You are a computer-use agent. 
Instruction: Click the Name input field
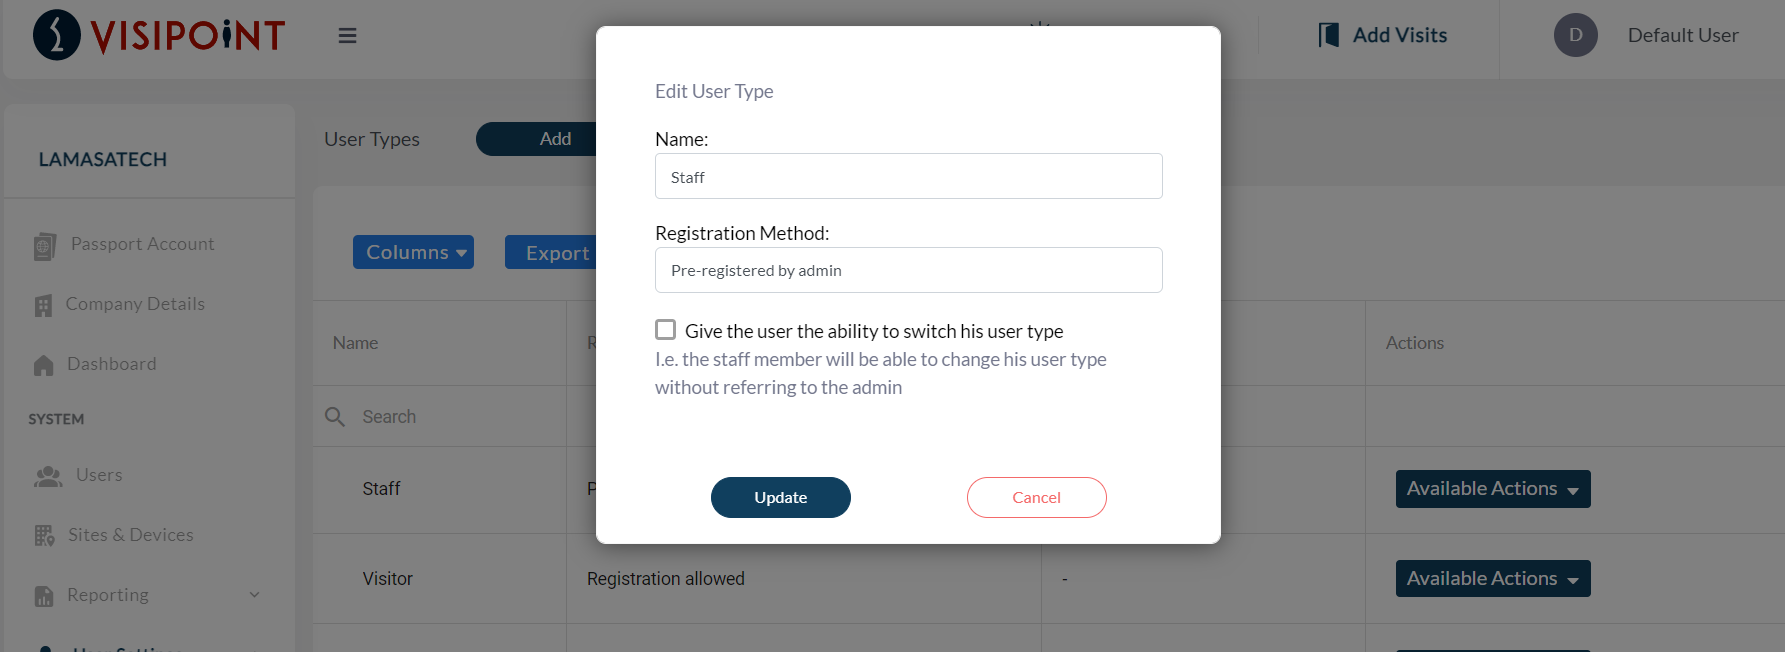coord(908,176)
